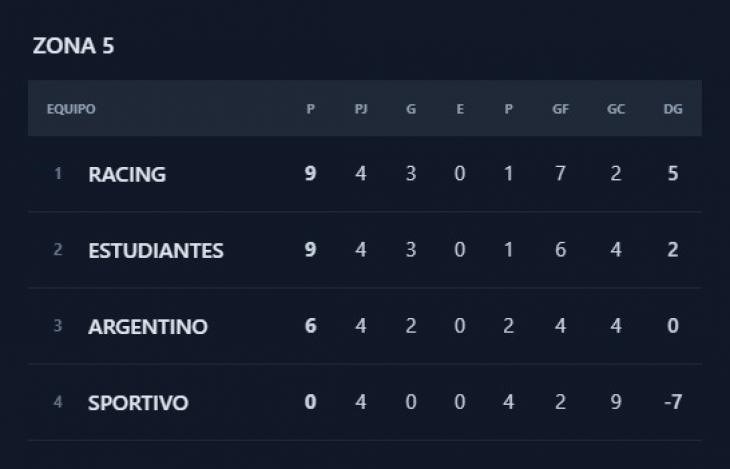Sort table by DG column header

[x=673, y=109]
